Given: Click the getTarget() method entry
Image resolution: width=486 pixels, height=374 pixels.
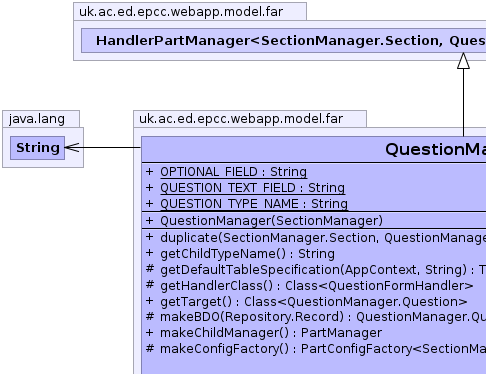Looking at the screenshot, I should point(314,302).
